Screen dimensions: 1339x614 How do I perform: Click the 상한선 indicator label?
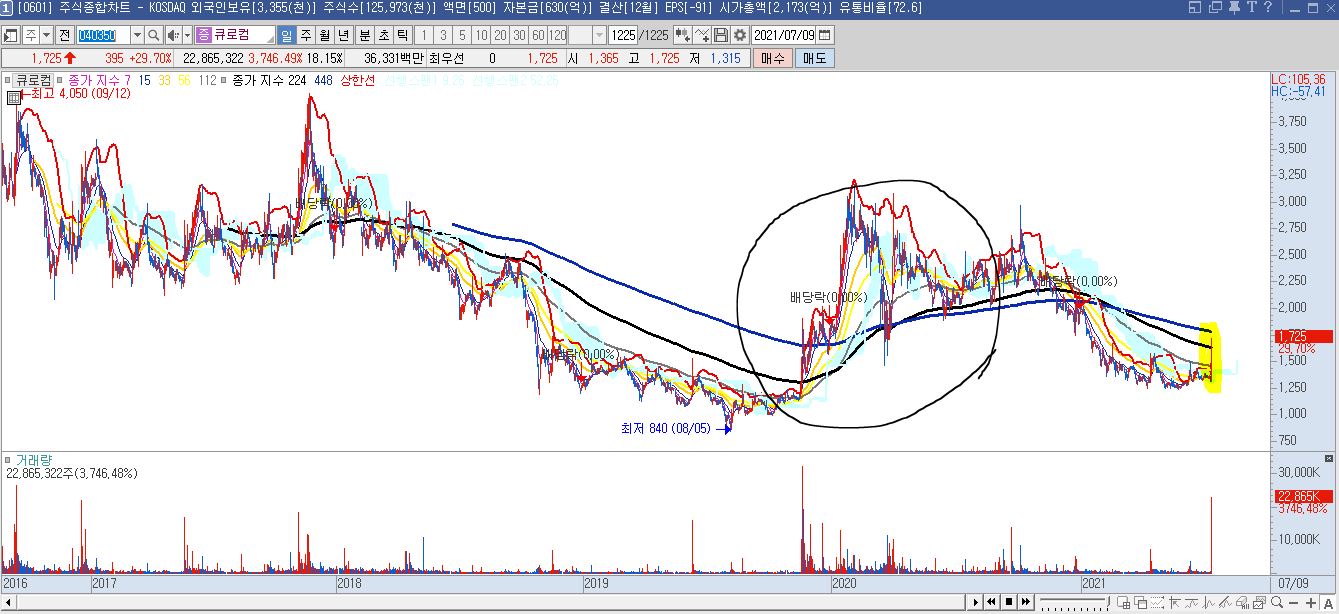click(358, 80)
